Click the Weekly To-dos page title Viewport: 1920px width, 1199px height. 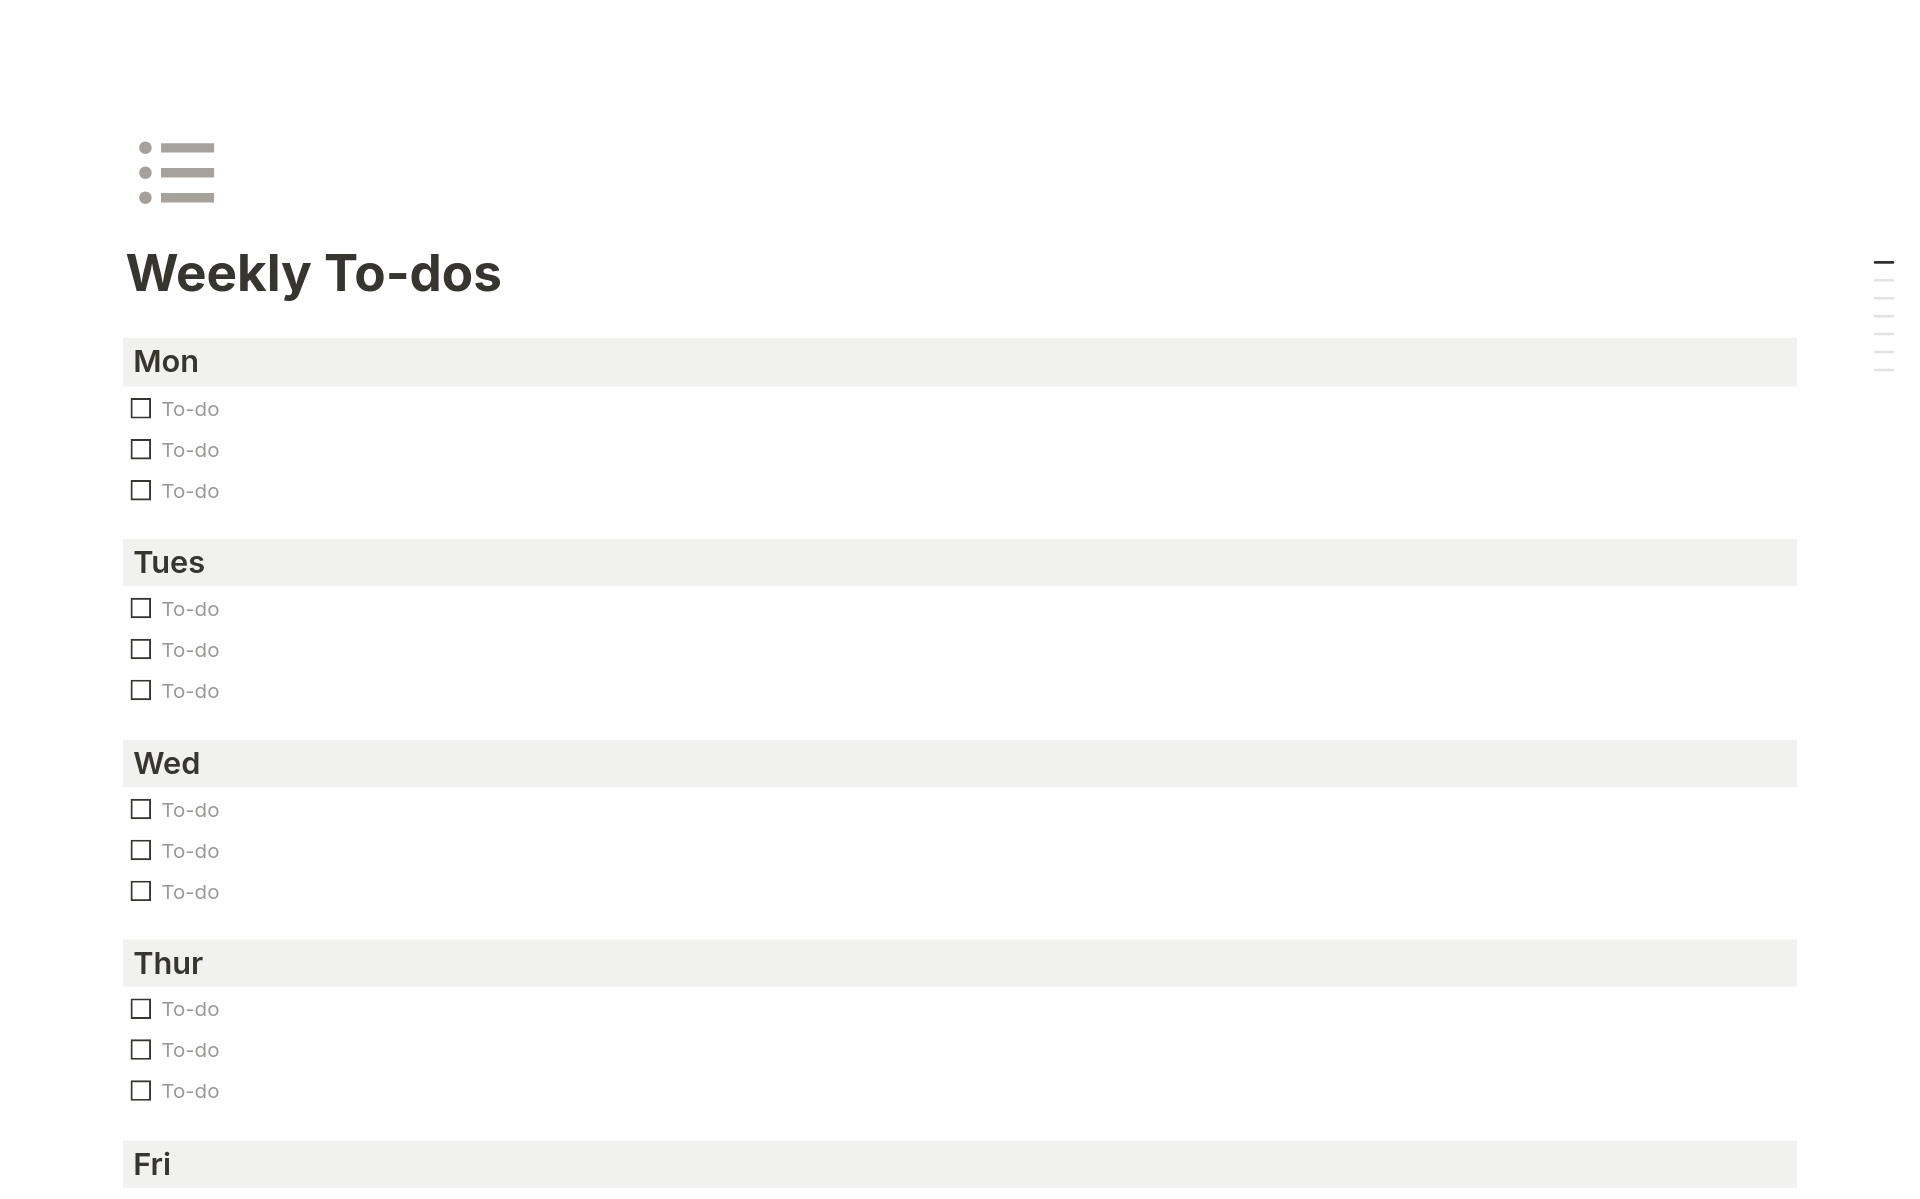[314, 273]
